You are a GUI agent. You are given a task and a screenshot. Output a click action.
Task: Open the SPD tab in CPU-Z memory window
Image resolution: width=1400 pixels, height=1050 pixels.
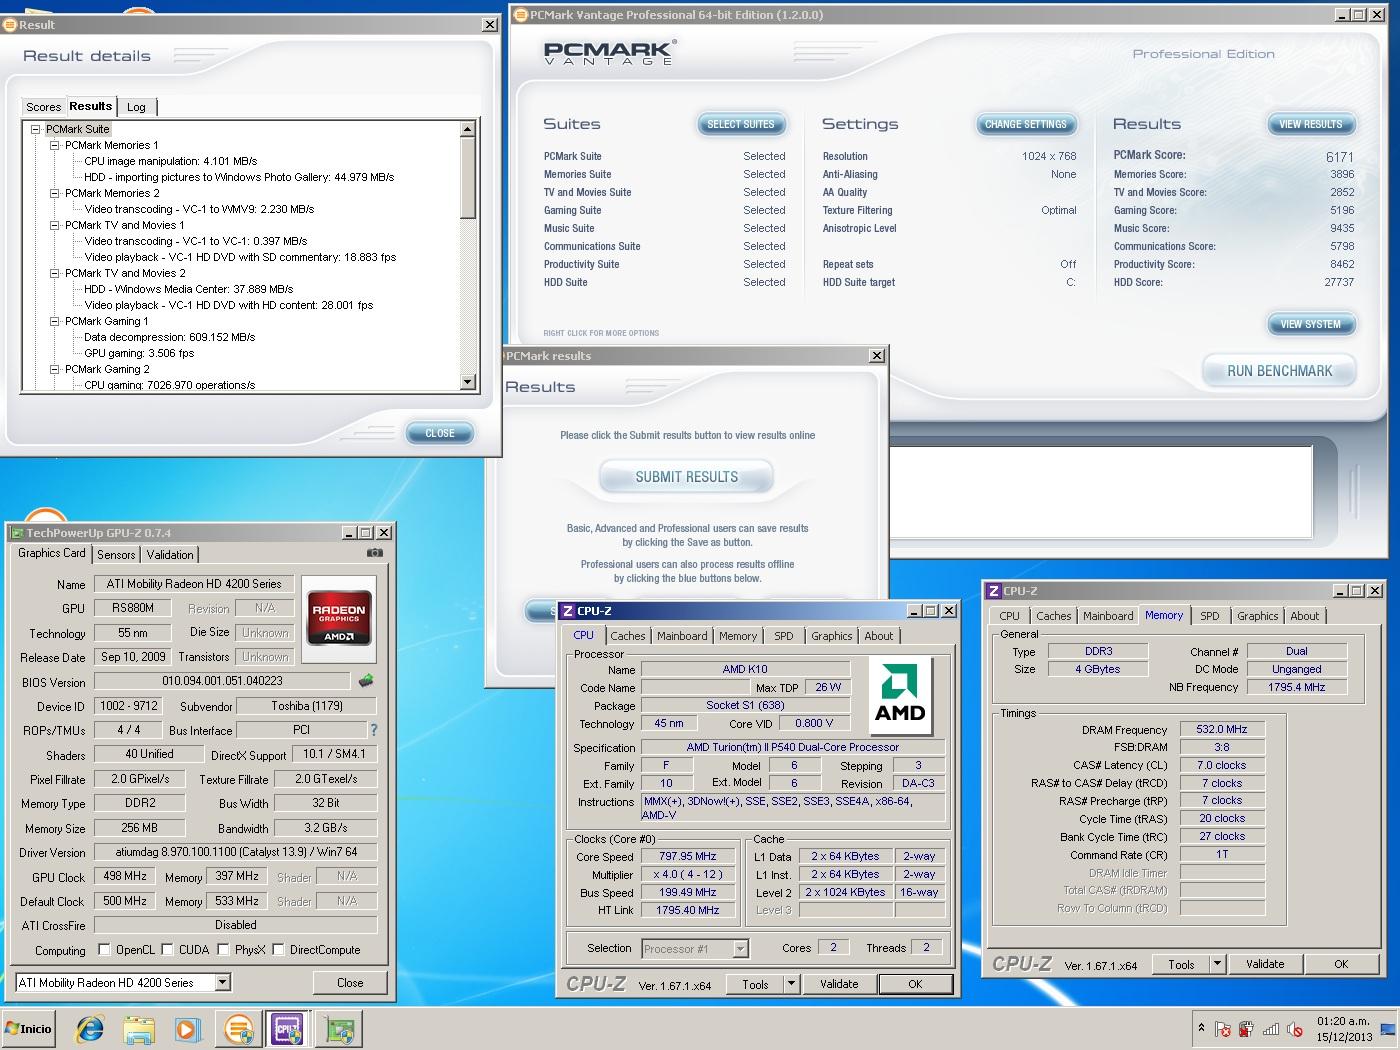click(1210, 616)
